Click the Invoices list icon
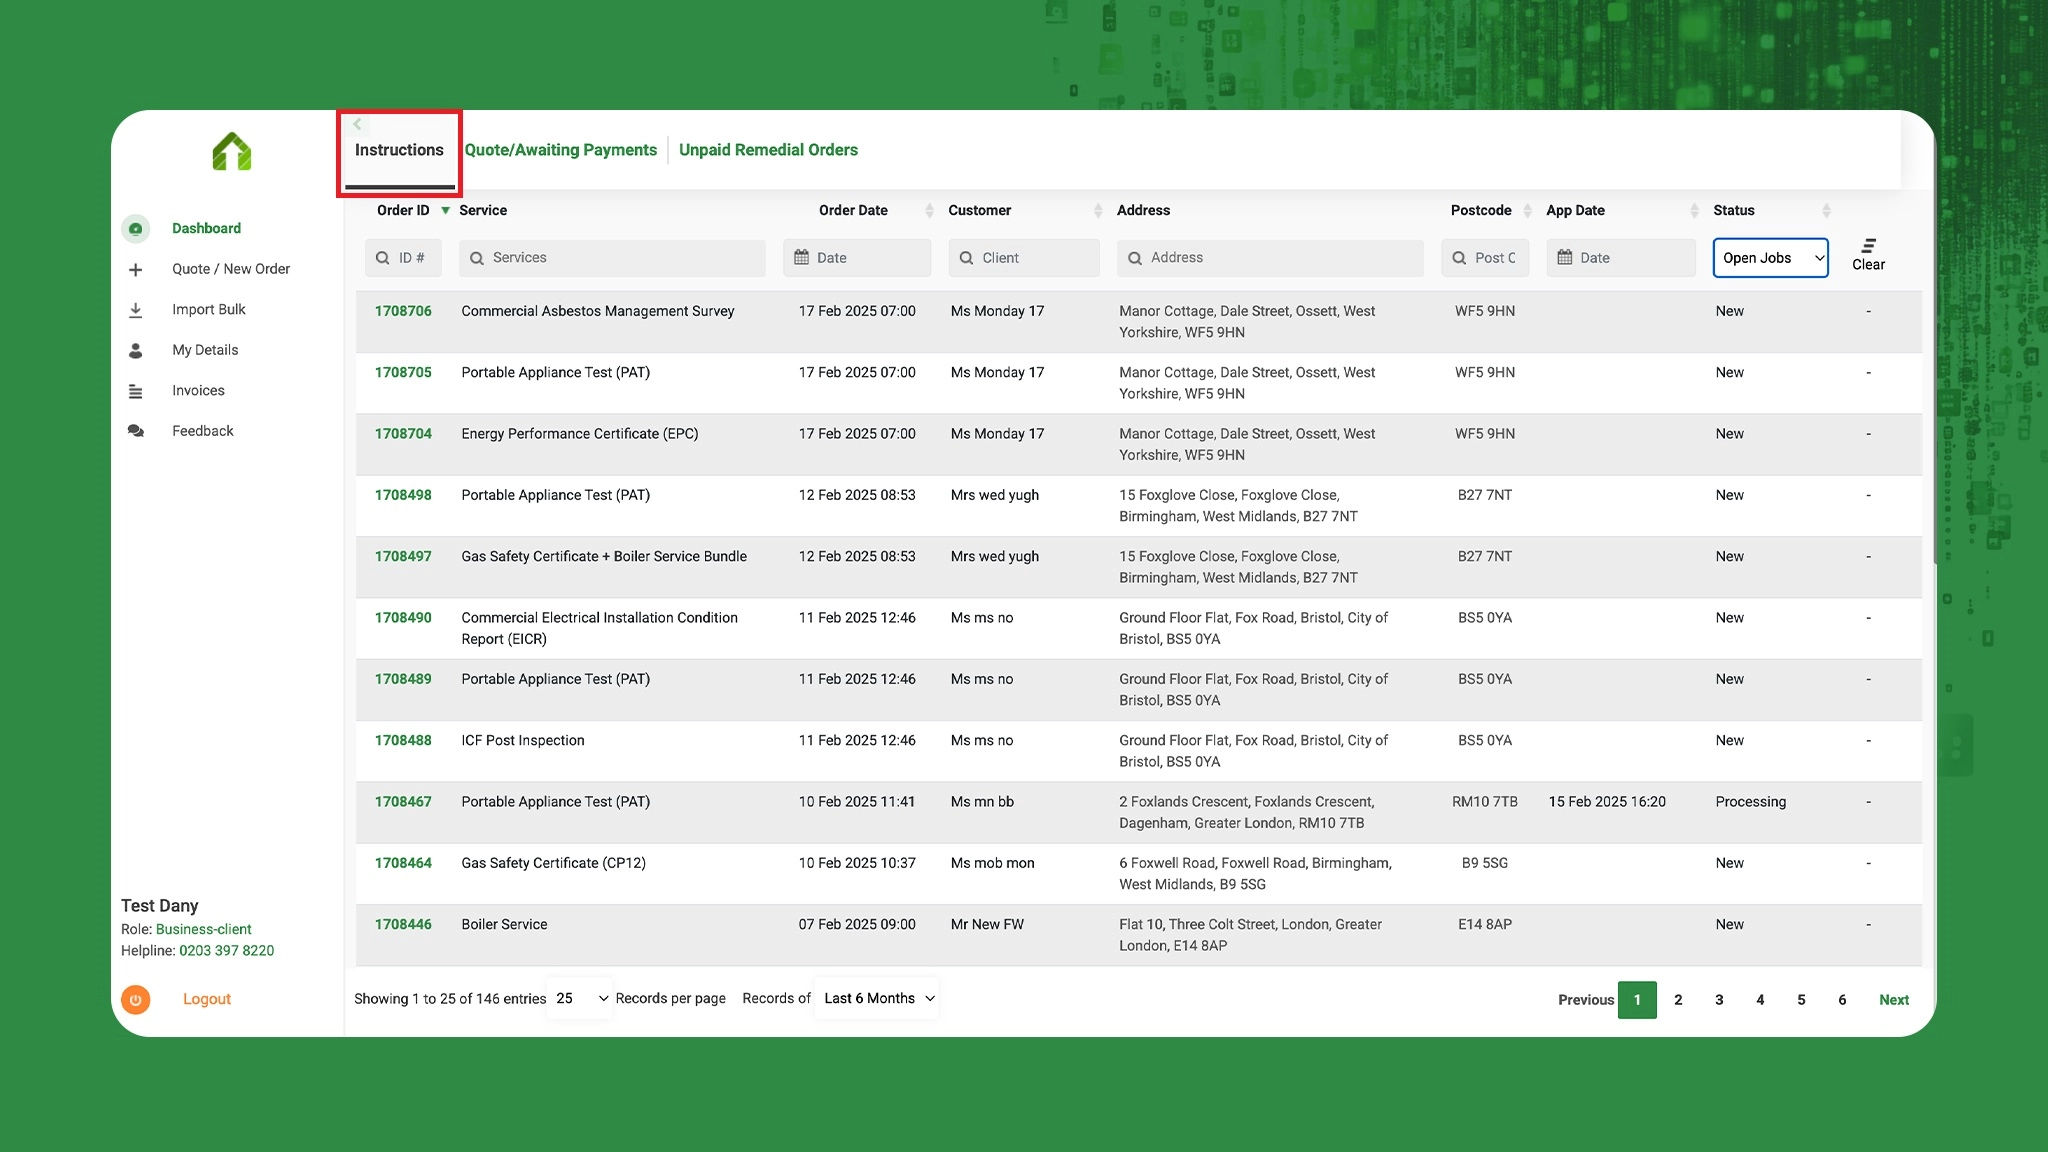This screenshot has width=2048, height=1152. coord(136,392)
